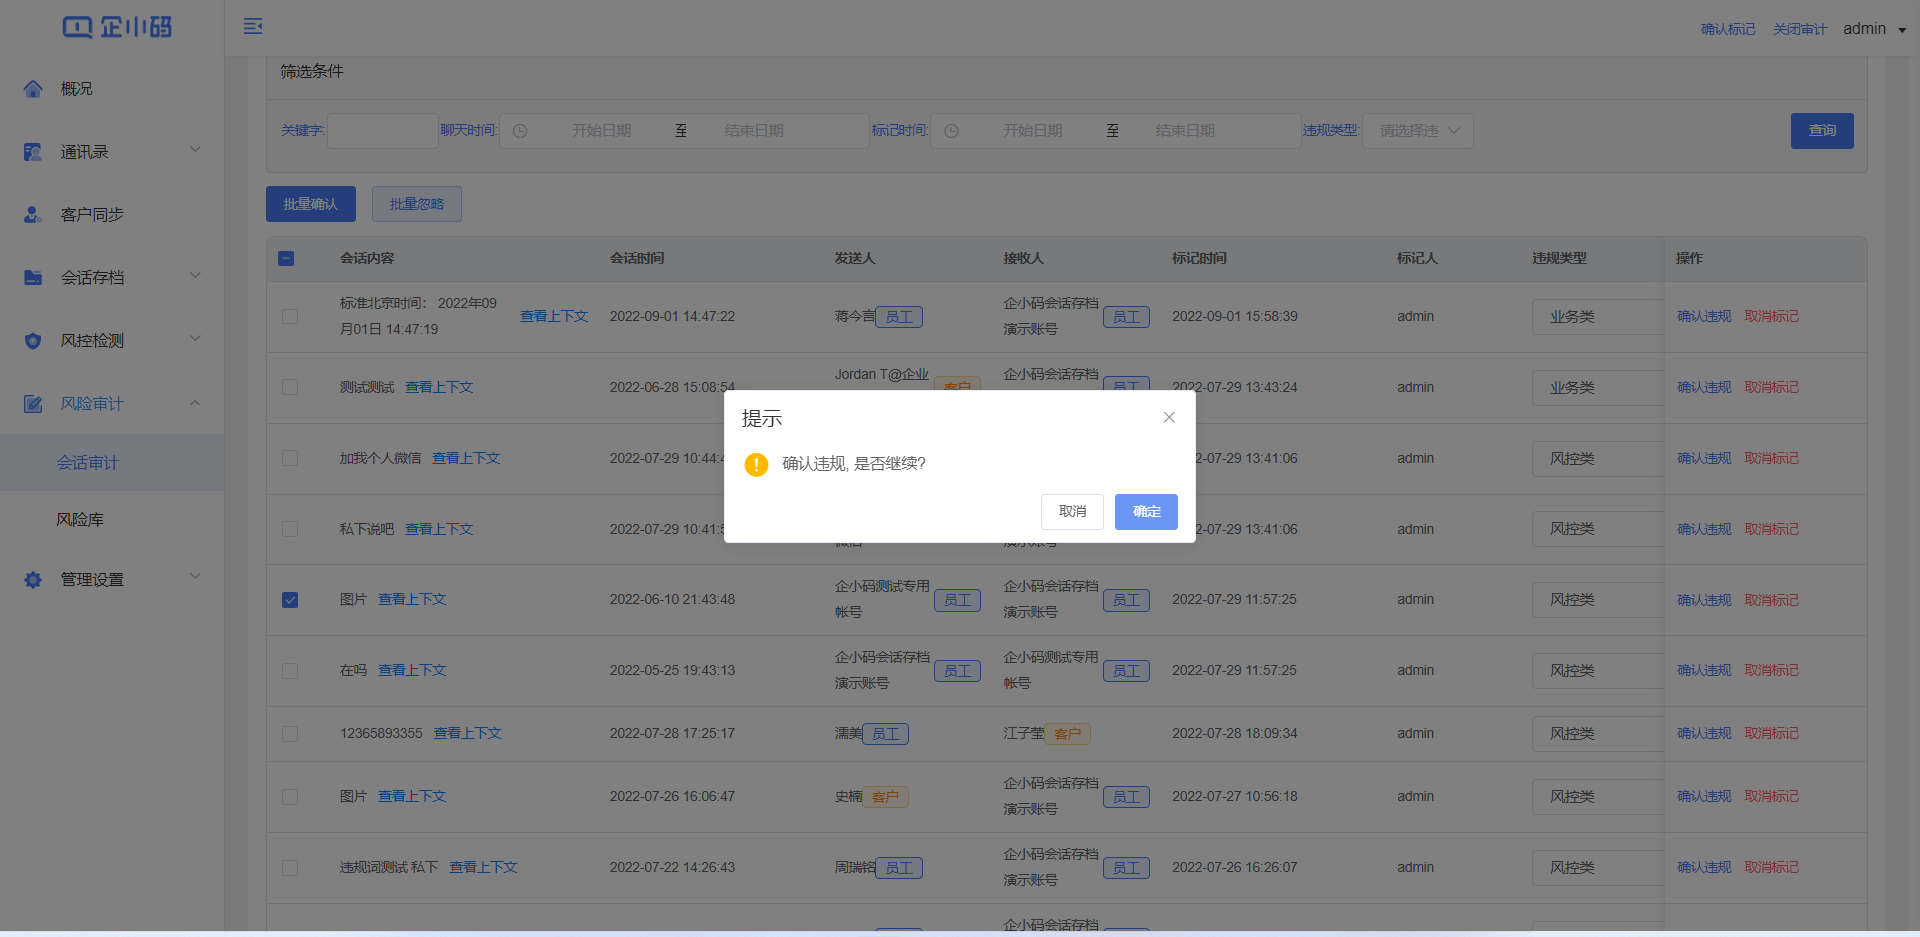1920x937 pixels.
Task: Open 风控类 dropdown in the 在吗 row
Action: [x=1597, y=671]
